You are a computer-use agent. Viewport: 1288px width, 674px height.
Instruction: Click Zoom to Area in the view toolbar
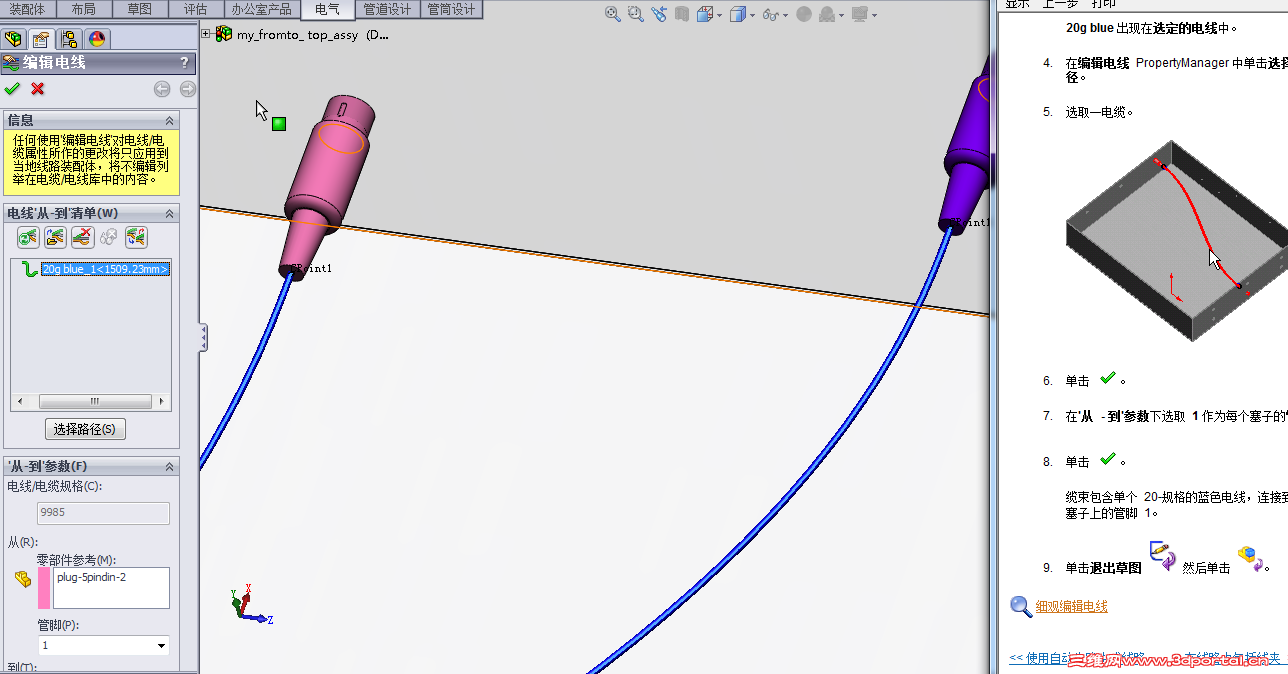click(636, 14)
